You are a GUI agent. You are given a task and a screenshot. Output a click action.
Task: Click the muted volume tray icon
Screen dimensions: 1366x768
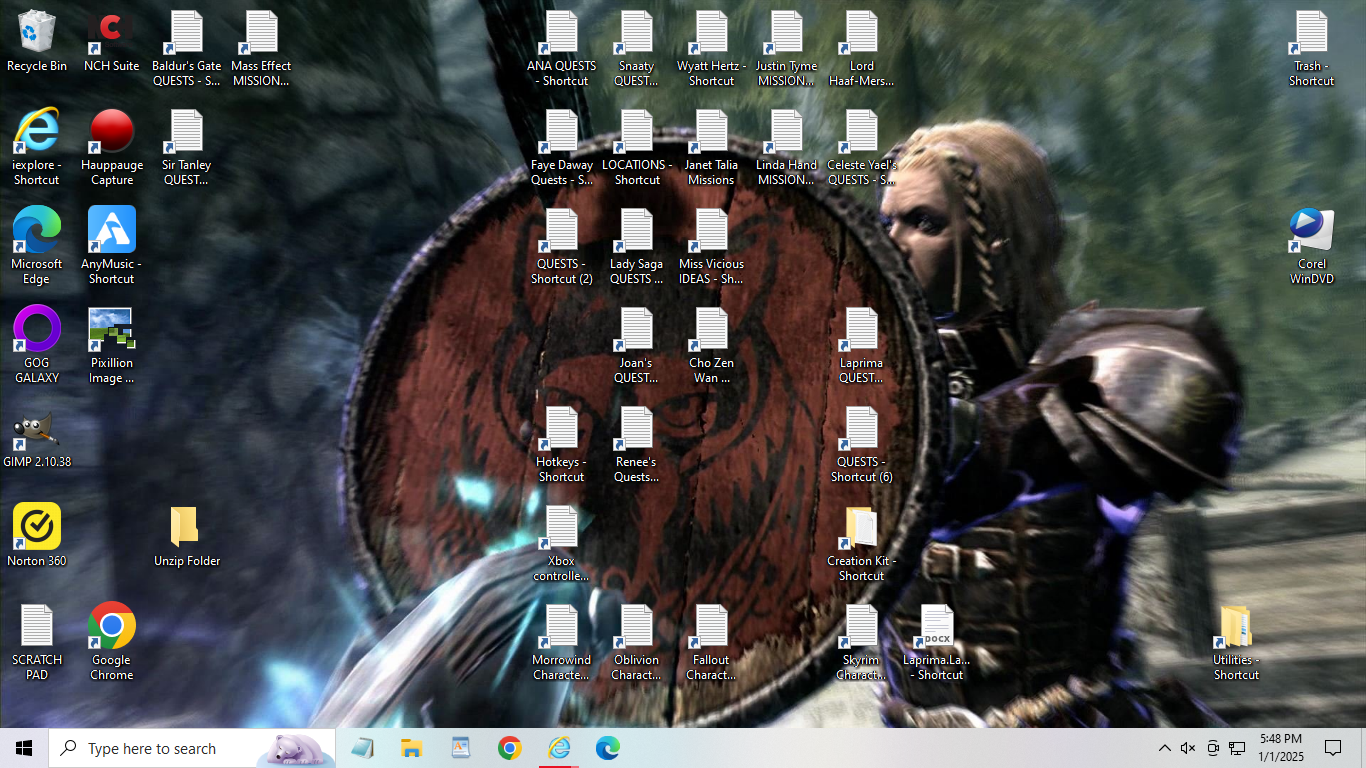tap(1188, 748)
